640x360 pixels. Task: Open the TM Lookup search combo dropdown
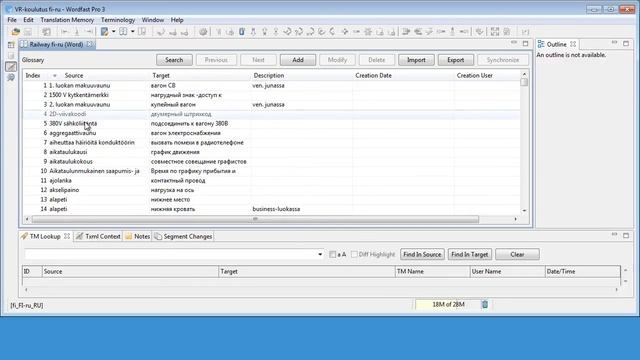coord(320,254)
